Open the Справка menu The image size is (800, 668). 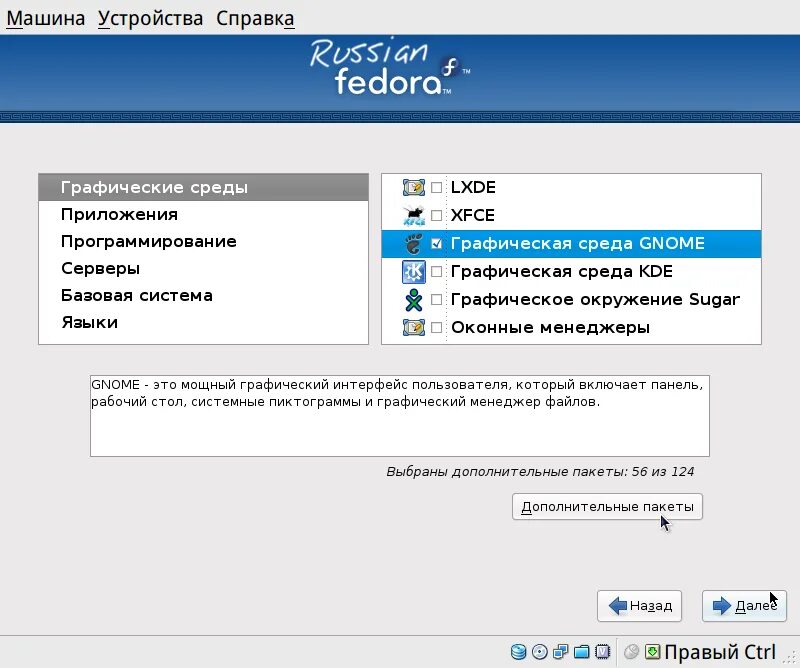254,17
